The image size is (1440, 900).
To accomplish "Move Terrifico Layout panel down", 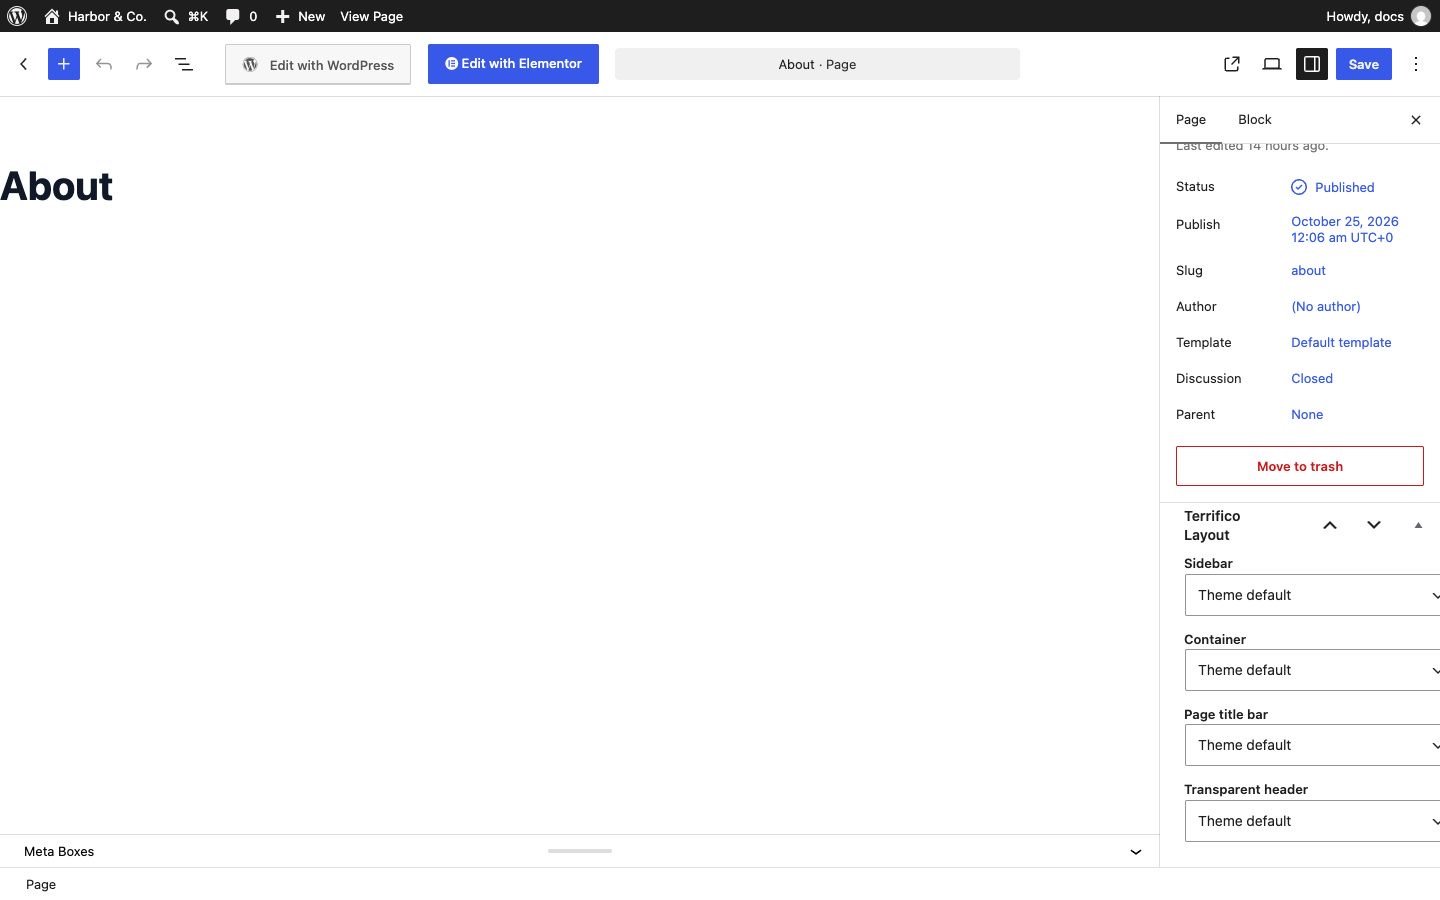I will click(1374, 525).
